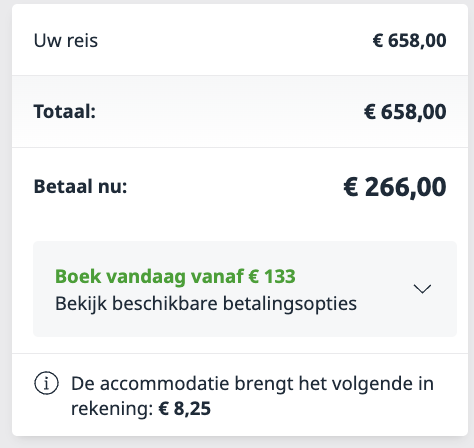474x448 pixels.
Task: Click the € 658,00 price next to Uw reis
Action: point(409,41)
